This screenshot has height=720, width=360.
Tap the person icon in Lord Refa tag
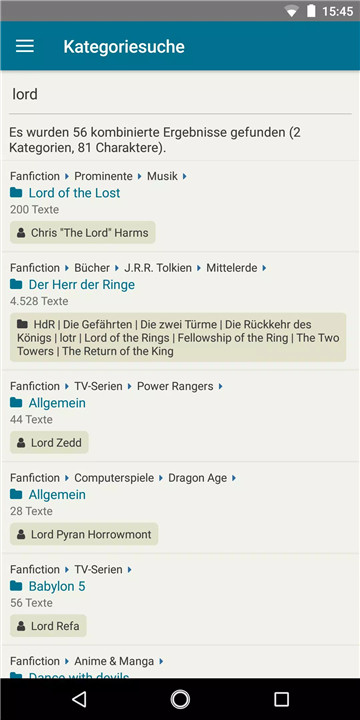click(21, 626)
